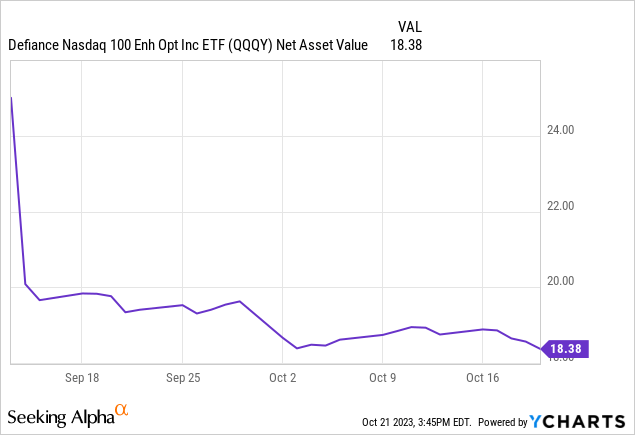Click the VAL column header
The image size is (635, 435).
410,27
